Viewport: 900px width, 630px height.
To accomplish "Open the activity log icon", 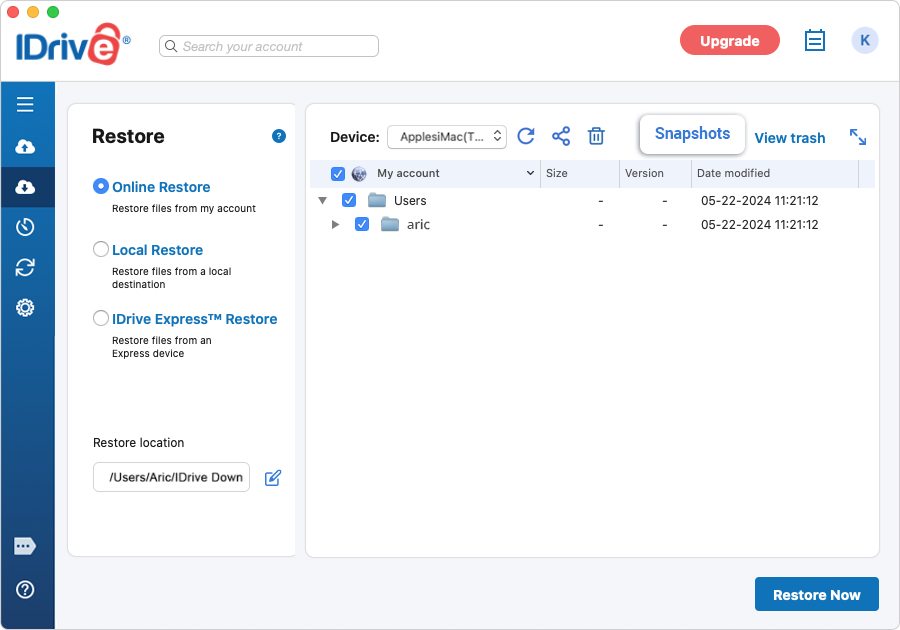I will pyautogui.click(x=814, y=41).
